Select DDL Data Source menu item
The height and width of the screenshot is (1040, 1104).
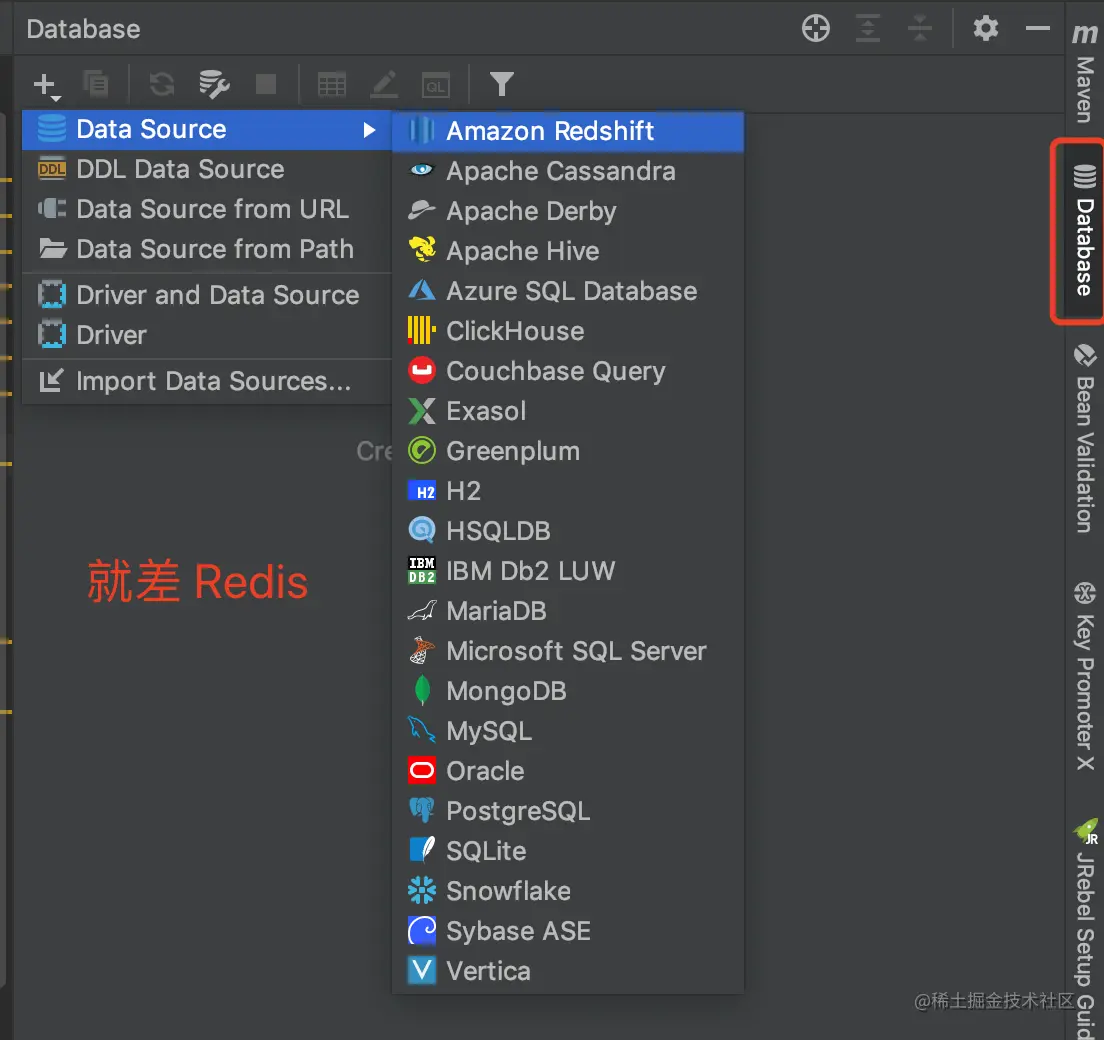point(206,170)
